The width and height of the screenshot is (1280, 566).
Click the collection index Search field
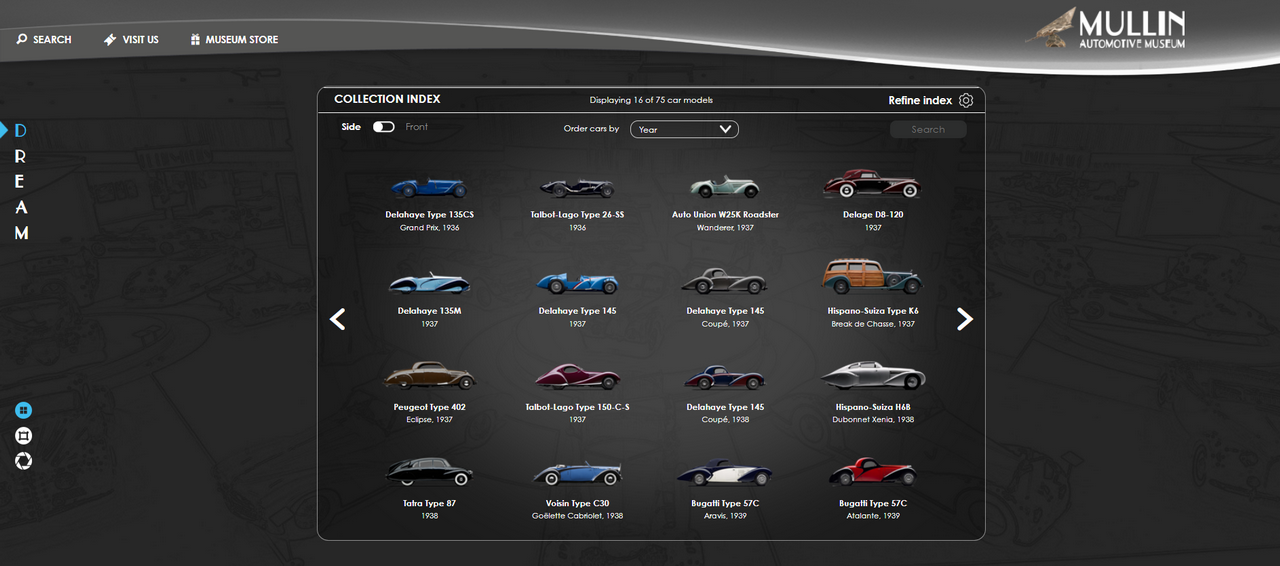point(927,129)
